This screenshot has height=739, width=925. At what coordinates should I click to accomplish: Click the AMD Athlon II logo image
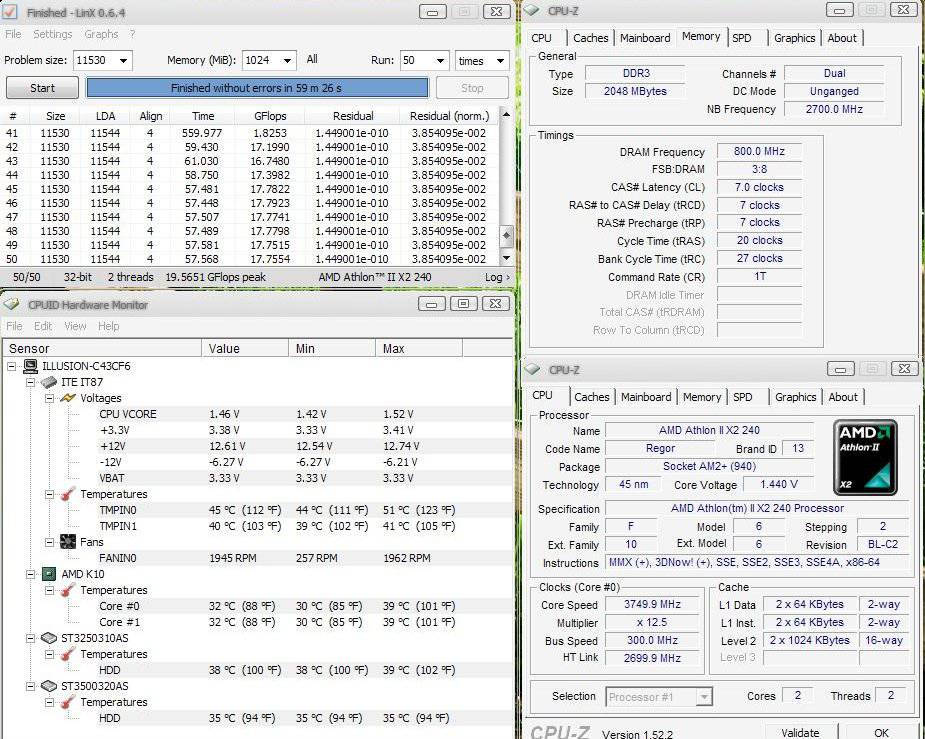pos(865,457)
